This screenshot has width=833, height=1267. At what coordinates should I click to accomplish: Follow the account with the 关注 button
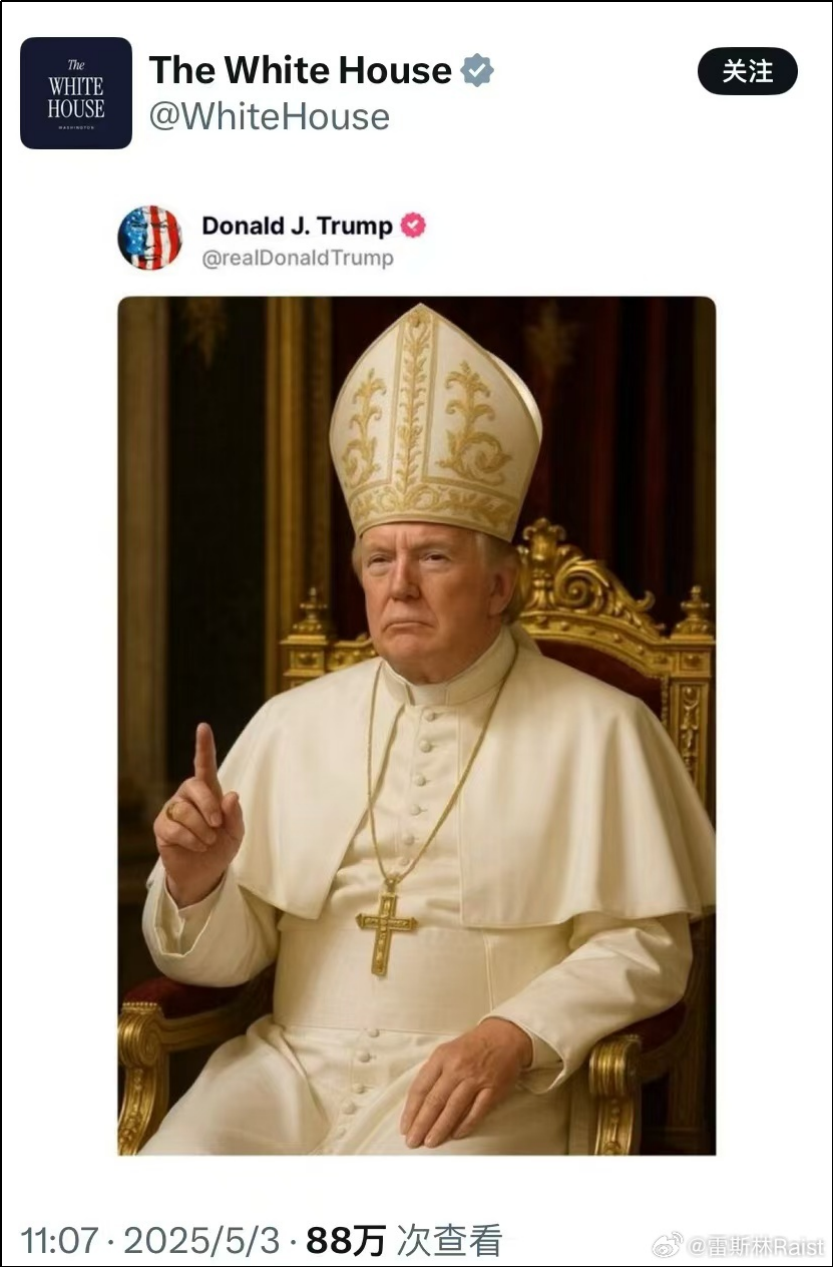(747, 72)
